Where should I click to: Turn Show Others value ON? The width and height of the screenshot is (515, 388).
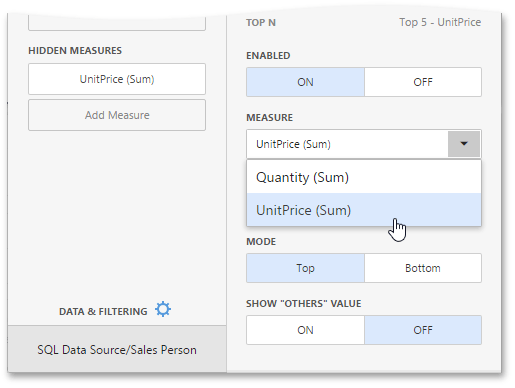click(305, 330)
